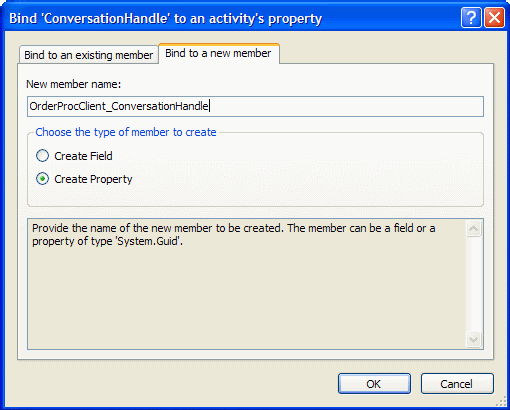The image size is (510, 410).
Task: Click the Help question mark icon
Action: point(471,17)
